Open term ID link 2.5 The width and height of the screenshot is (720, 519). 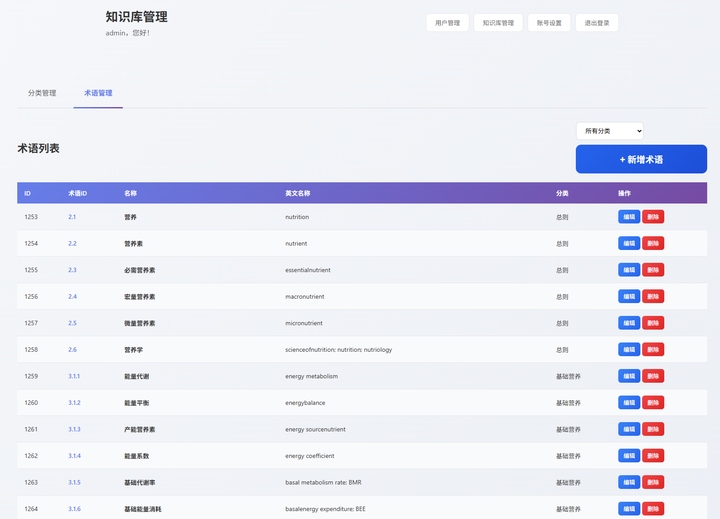tap(72, 323)
